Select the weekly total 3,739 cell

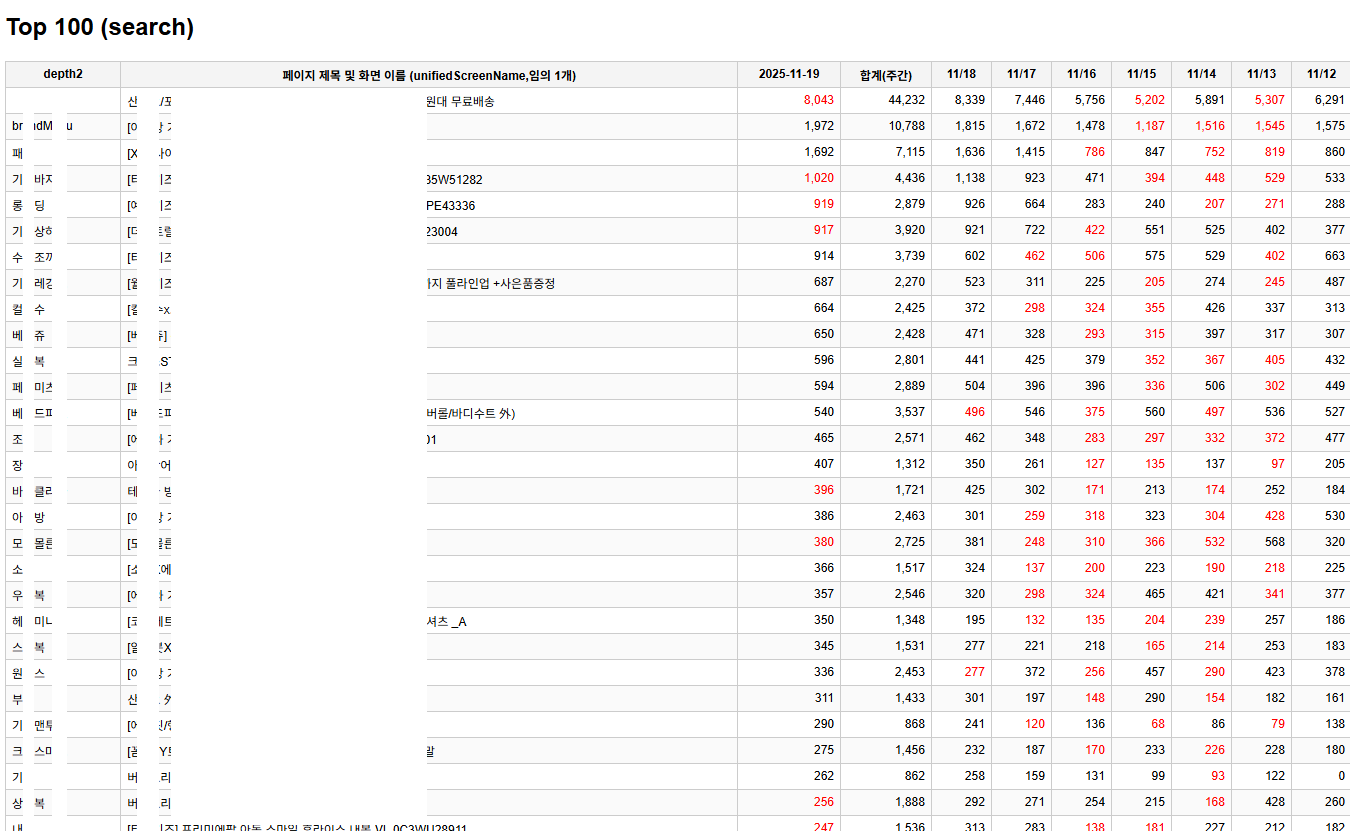coord(886,257)
